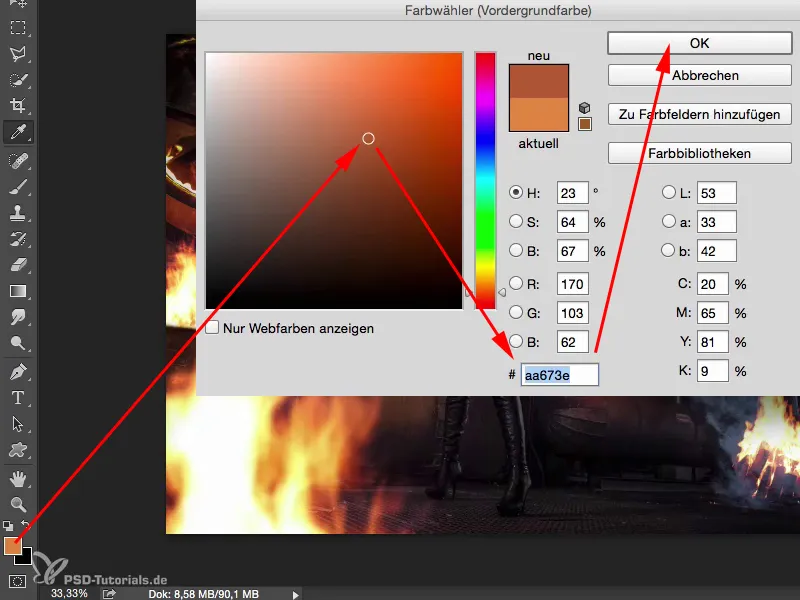Click the web-safe color small swatch
The height and width of the screenshot is (600, 800).
point(585,124)
